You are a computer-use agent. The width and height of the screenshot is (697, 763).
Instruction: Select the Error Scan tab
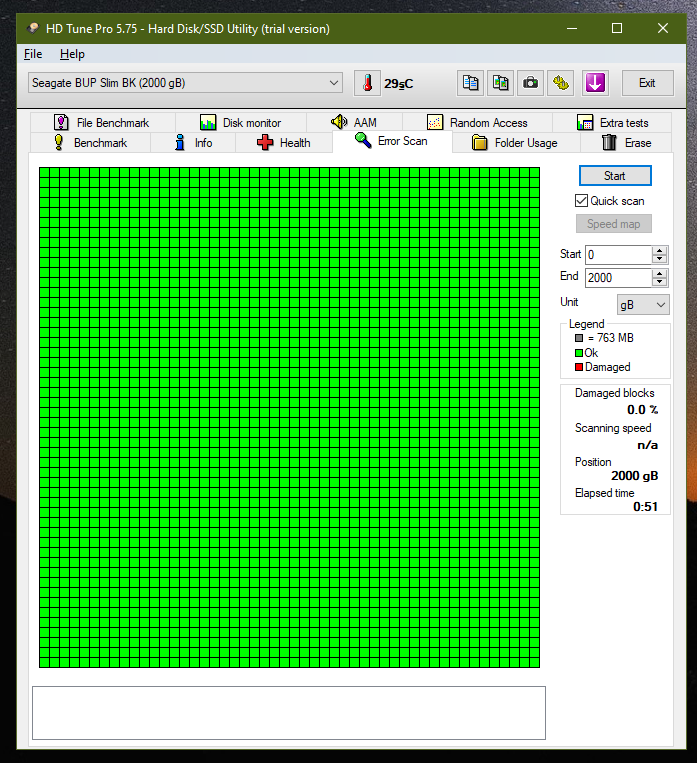click(x=392, y=141)
